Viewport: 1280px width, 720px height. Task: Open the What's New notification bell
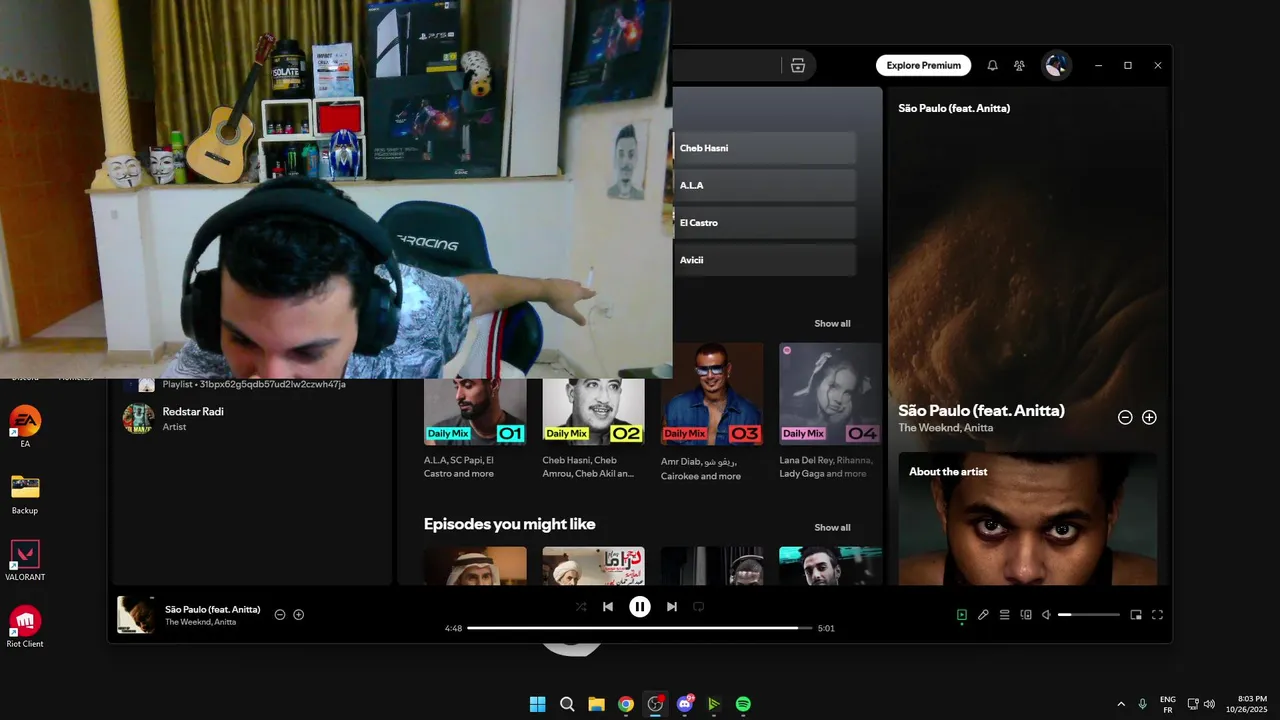pos(992,65)
